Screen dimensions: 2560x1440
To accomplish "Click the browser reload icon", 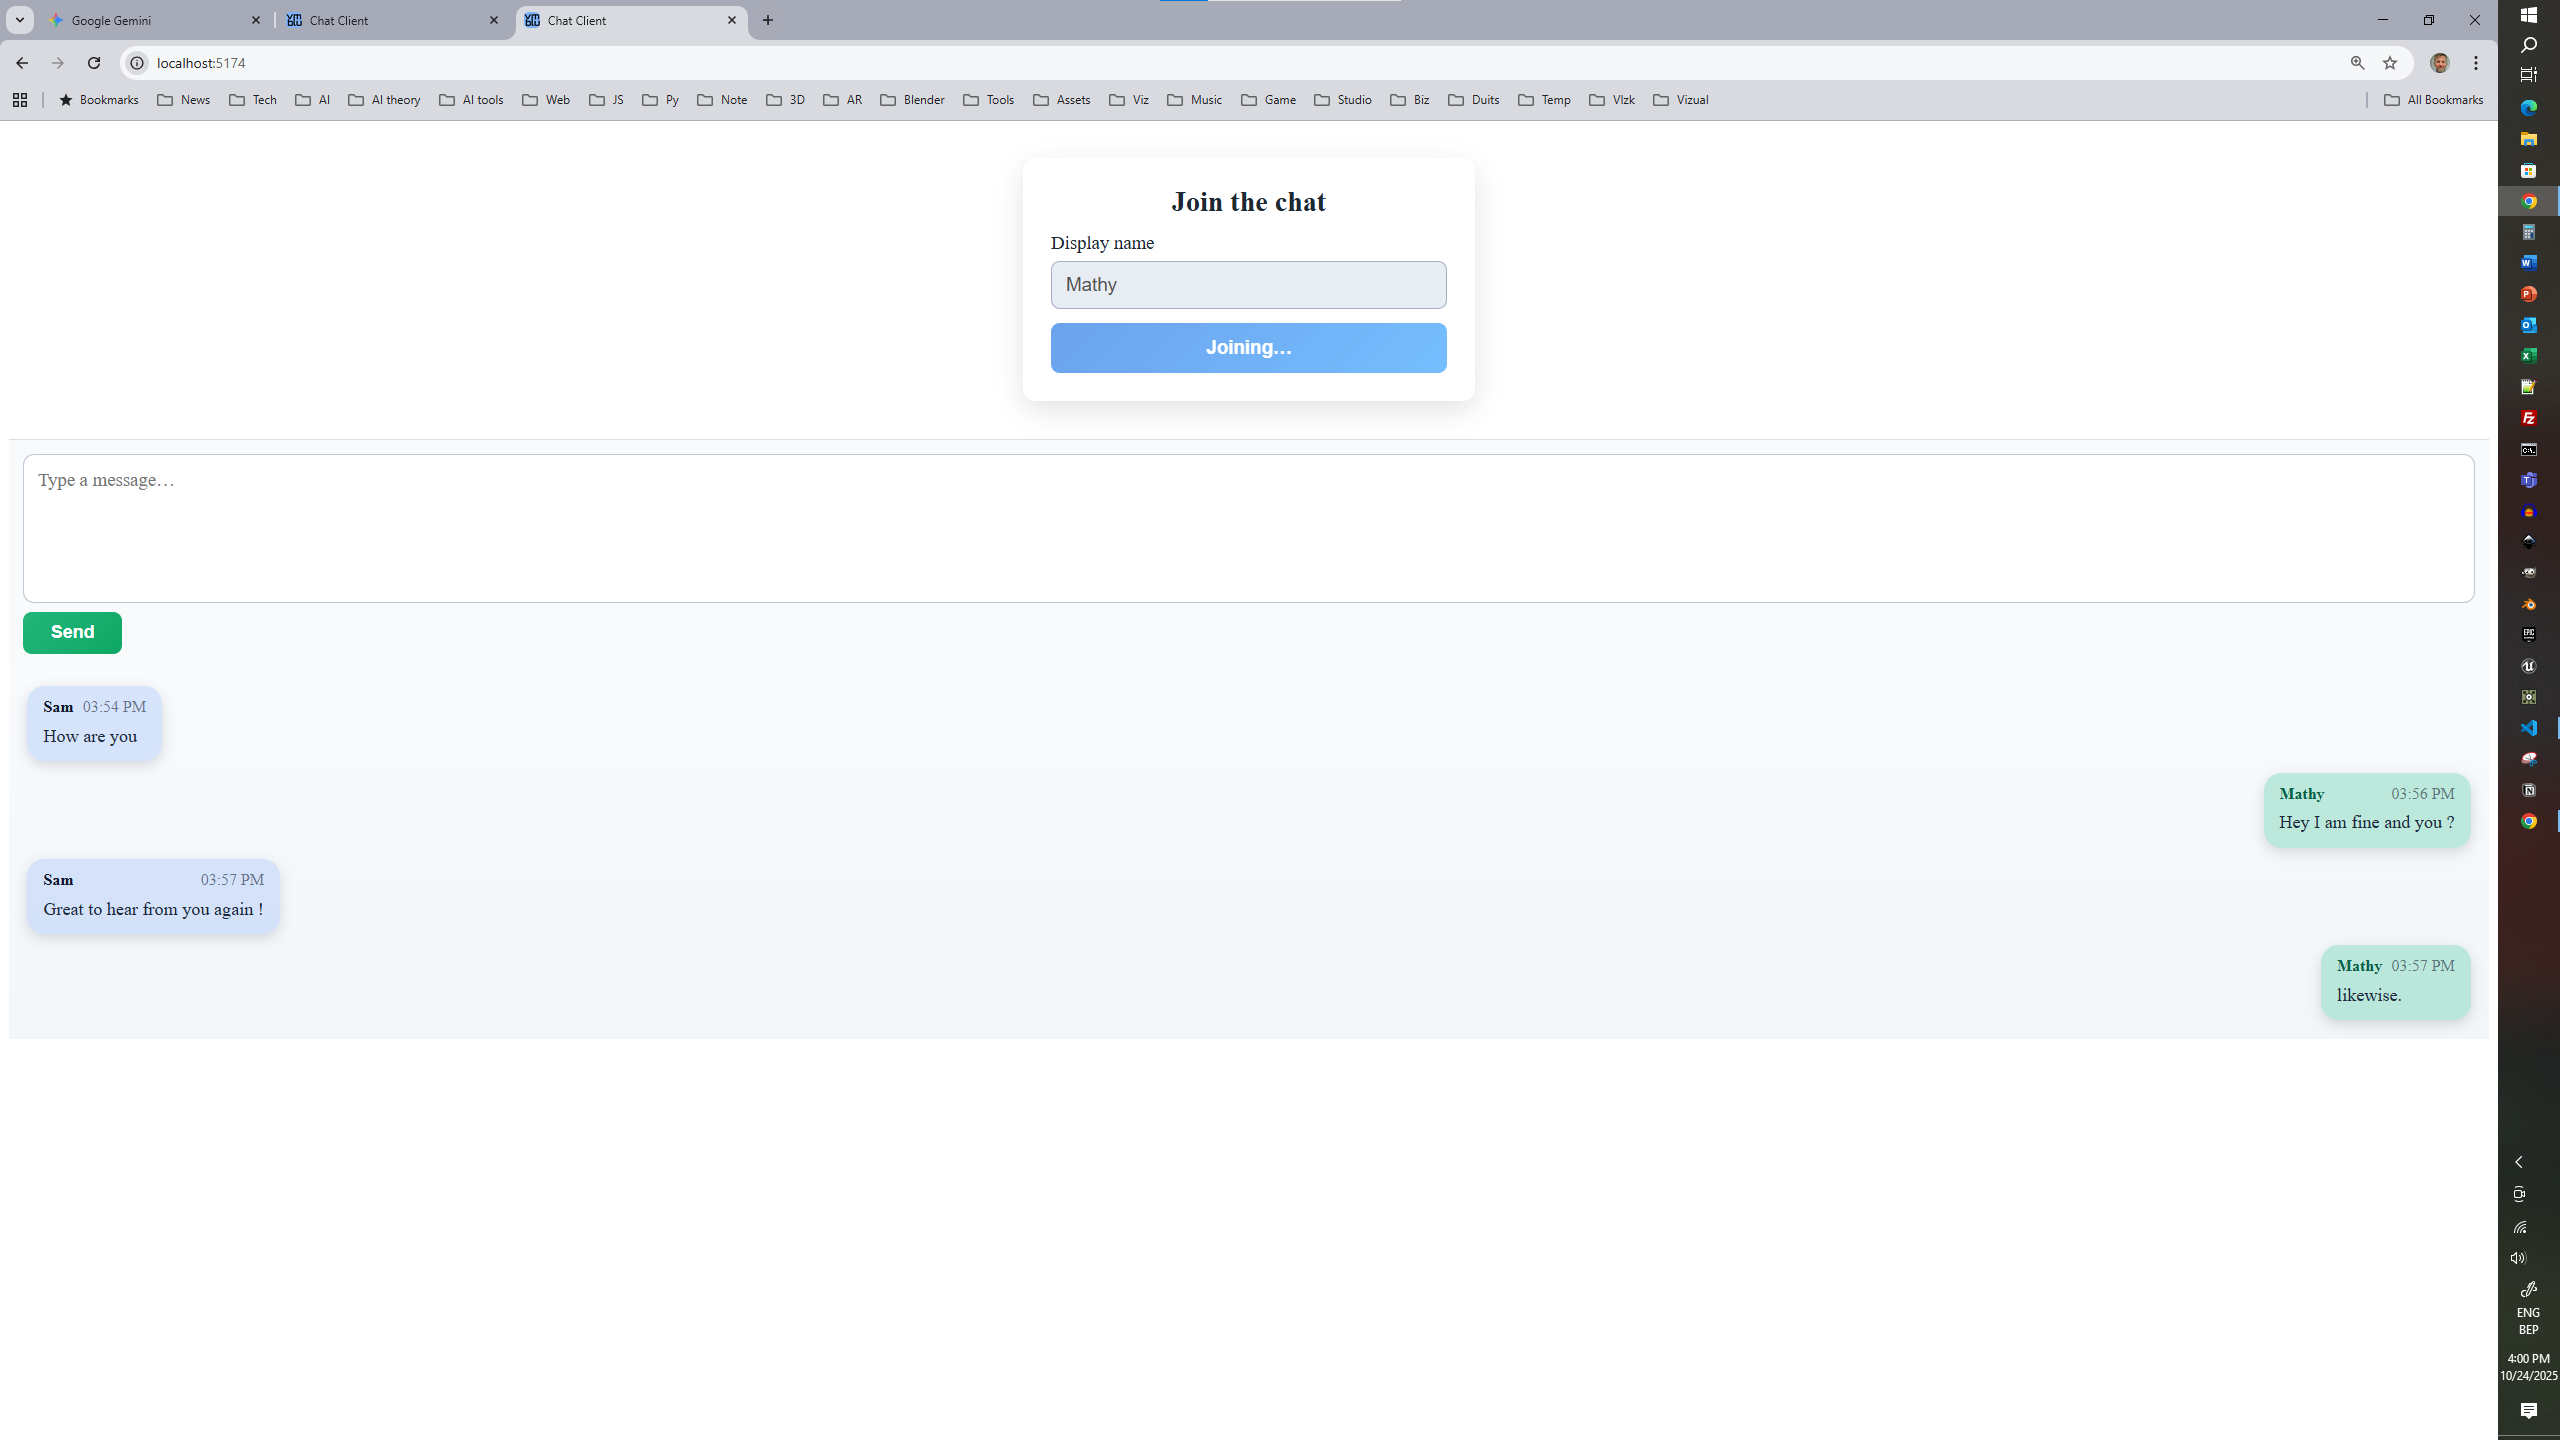I will (94, 63).
